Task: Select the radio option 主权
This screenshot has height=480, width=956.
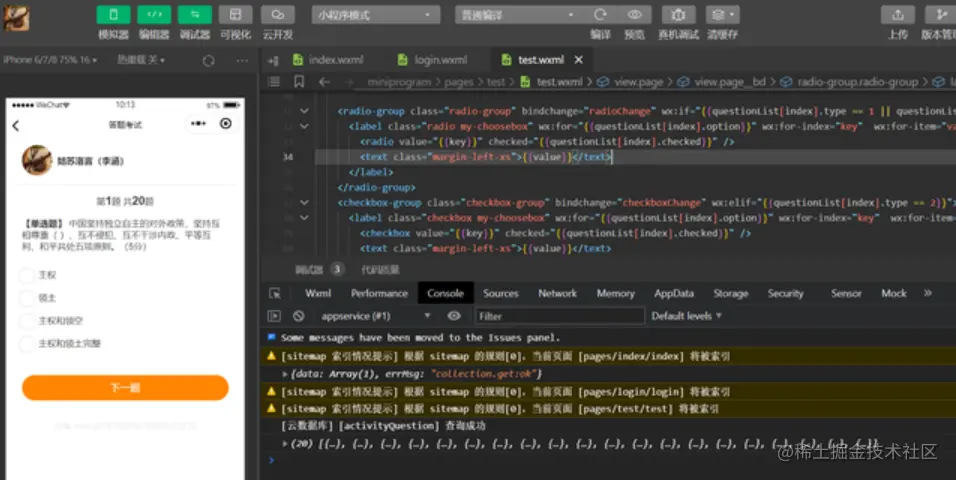Action: (27, 275)
